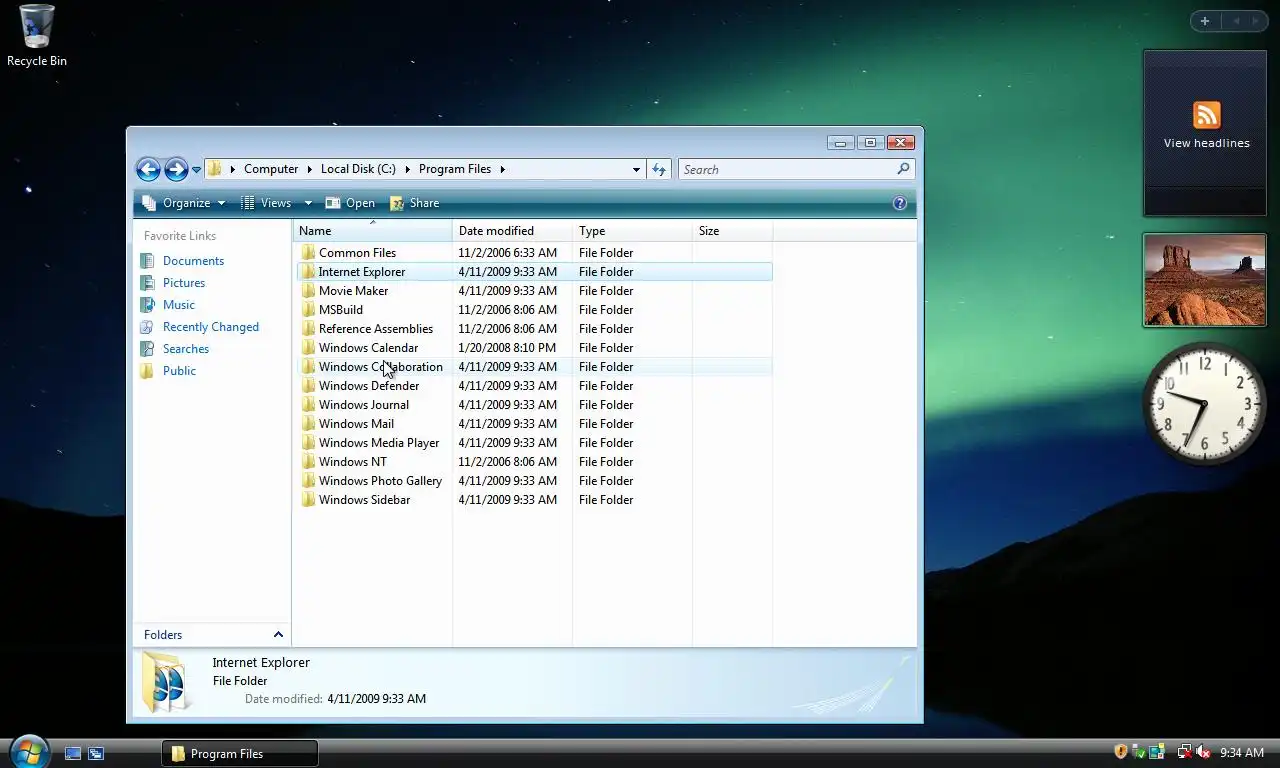Click the Share toolbar button

pos(414,203)
